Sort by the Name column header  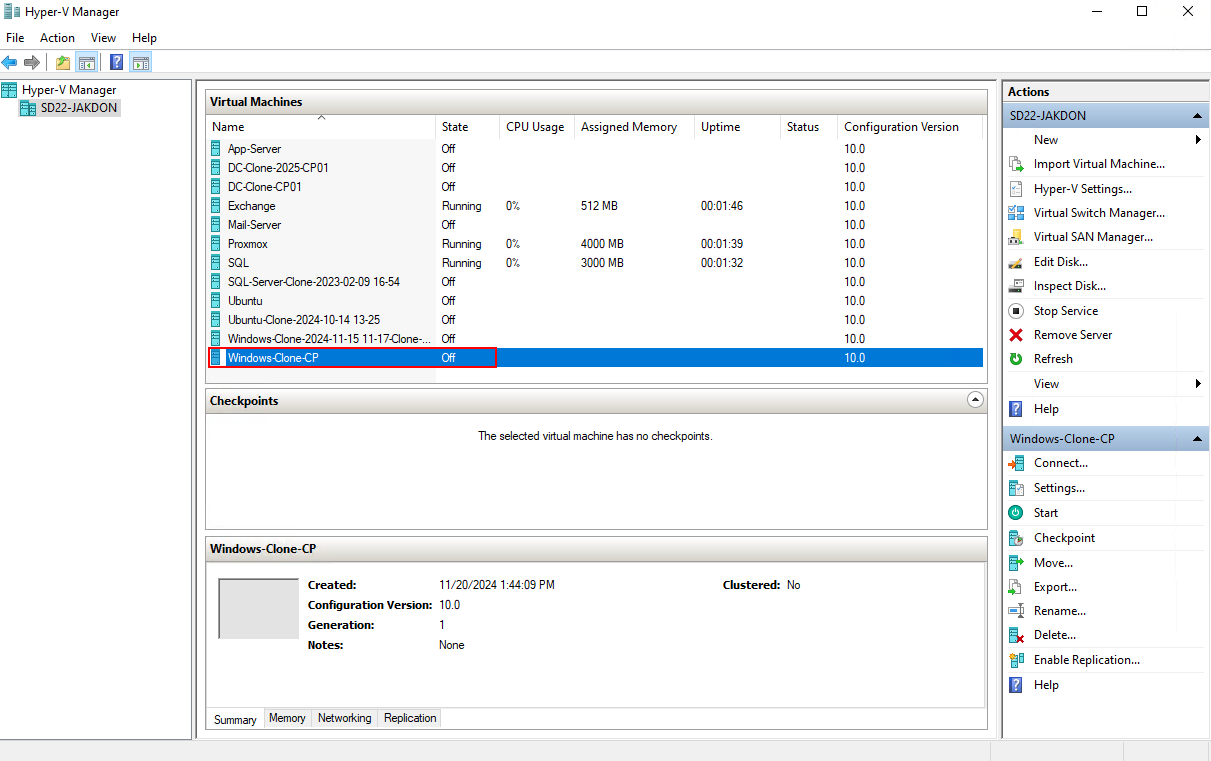tap(321, 127)
